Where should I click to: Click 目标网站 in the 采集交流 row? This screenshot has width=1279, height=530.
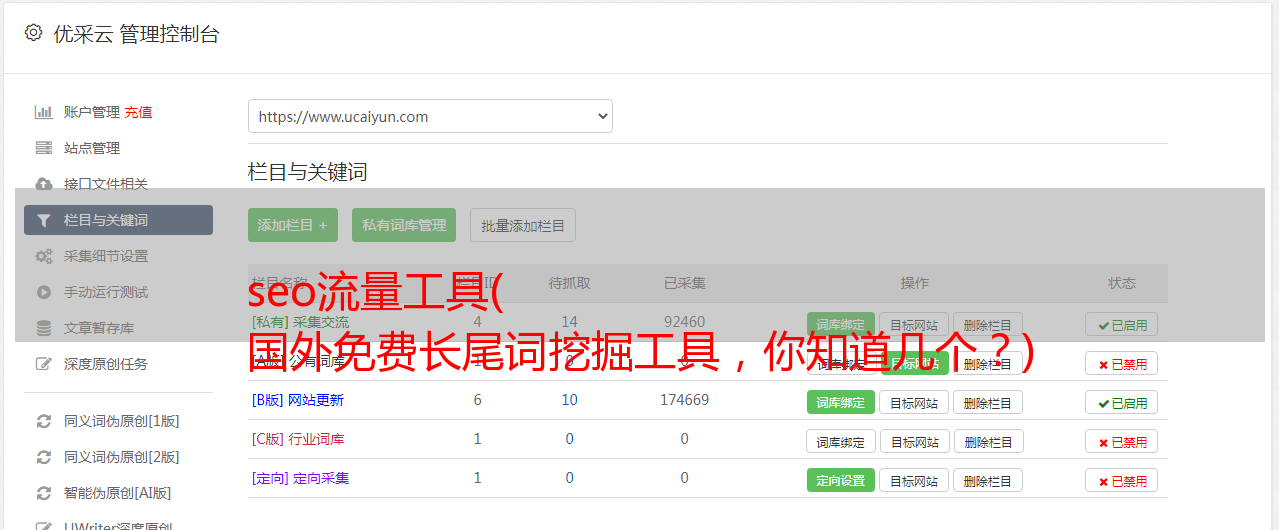914,324
